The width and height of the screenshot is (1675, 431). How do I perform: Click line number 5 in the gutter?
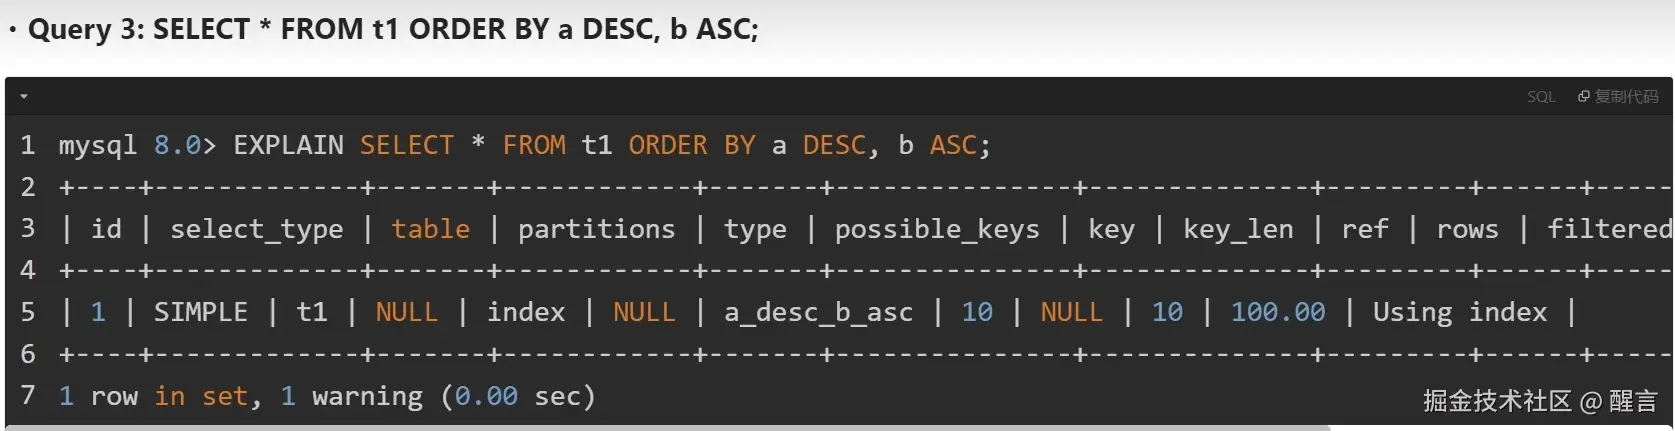[x=28, y=312]
